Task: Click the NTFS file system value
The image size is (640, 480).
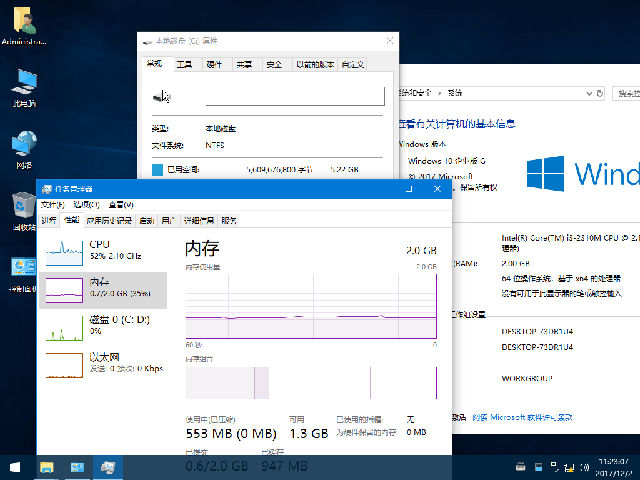Action: [x=215, y=145]
